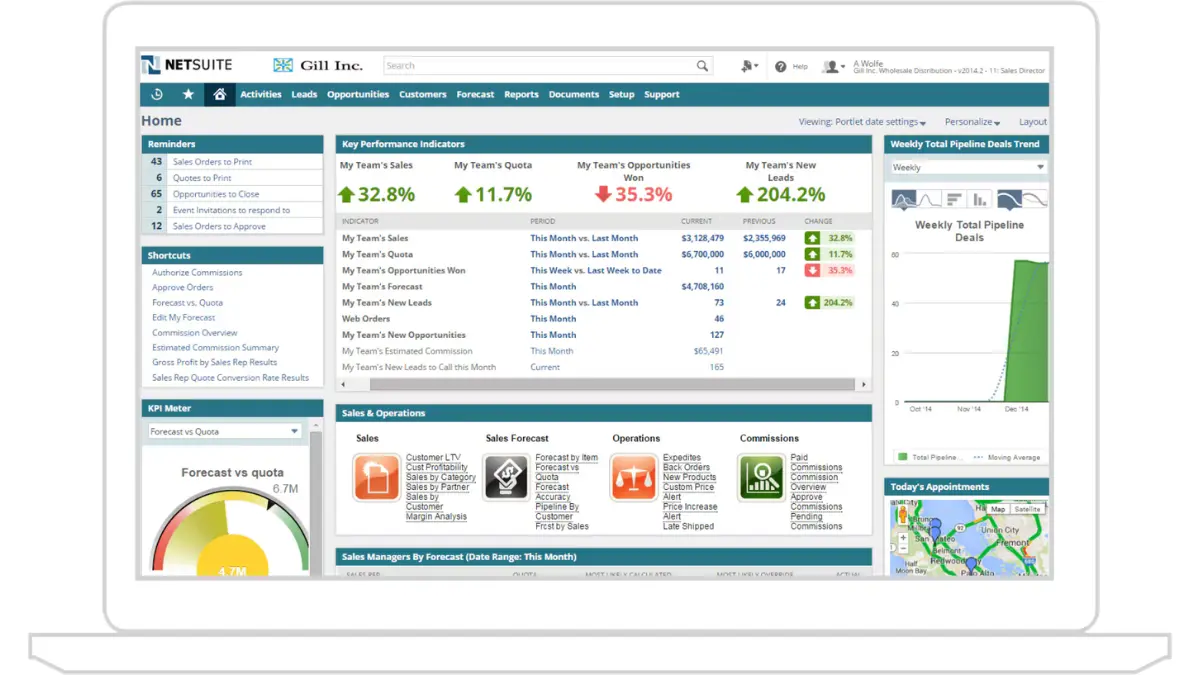Click the Help icon

(781, 66)
